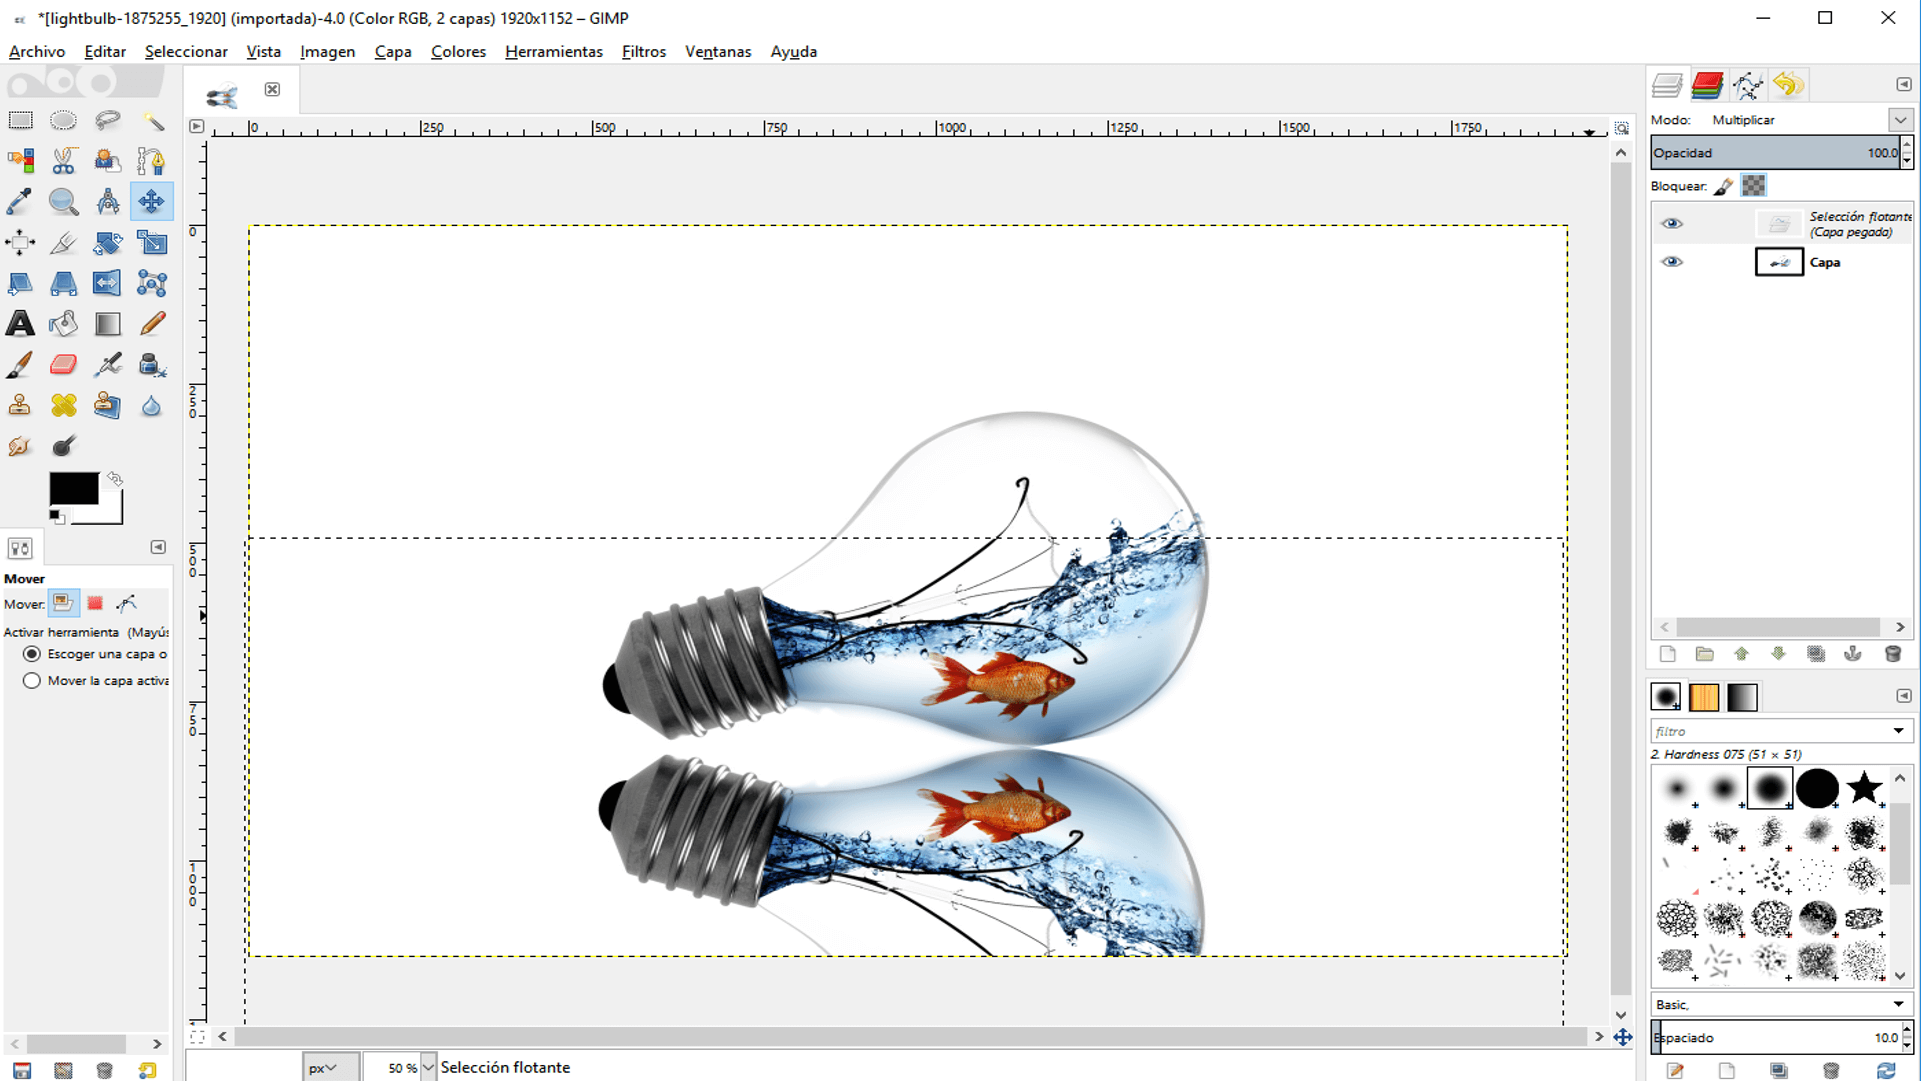
Task: Select the Eraser tool
Action: click(x=64, y=365)
